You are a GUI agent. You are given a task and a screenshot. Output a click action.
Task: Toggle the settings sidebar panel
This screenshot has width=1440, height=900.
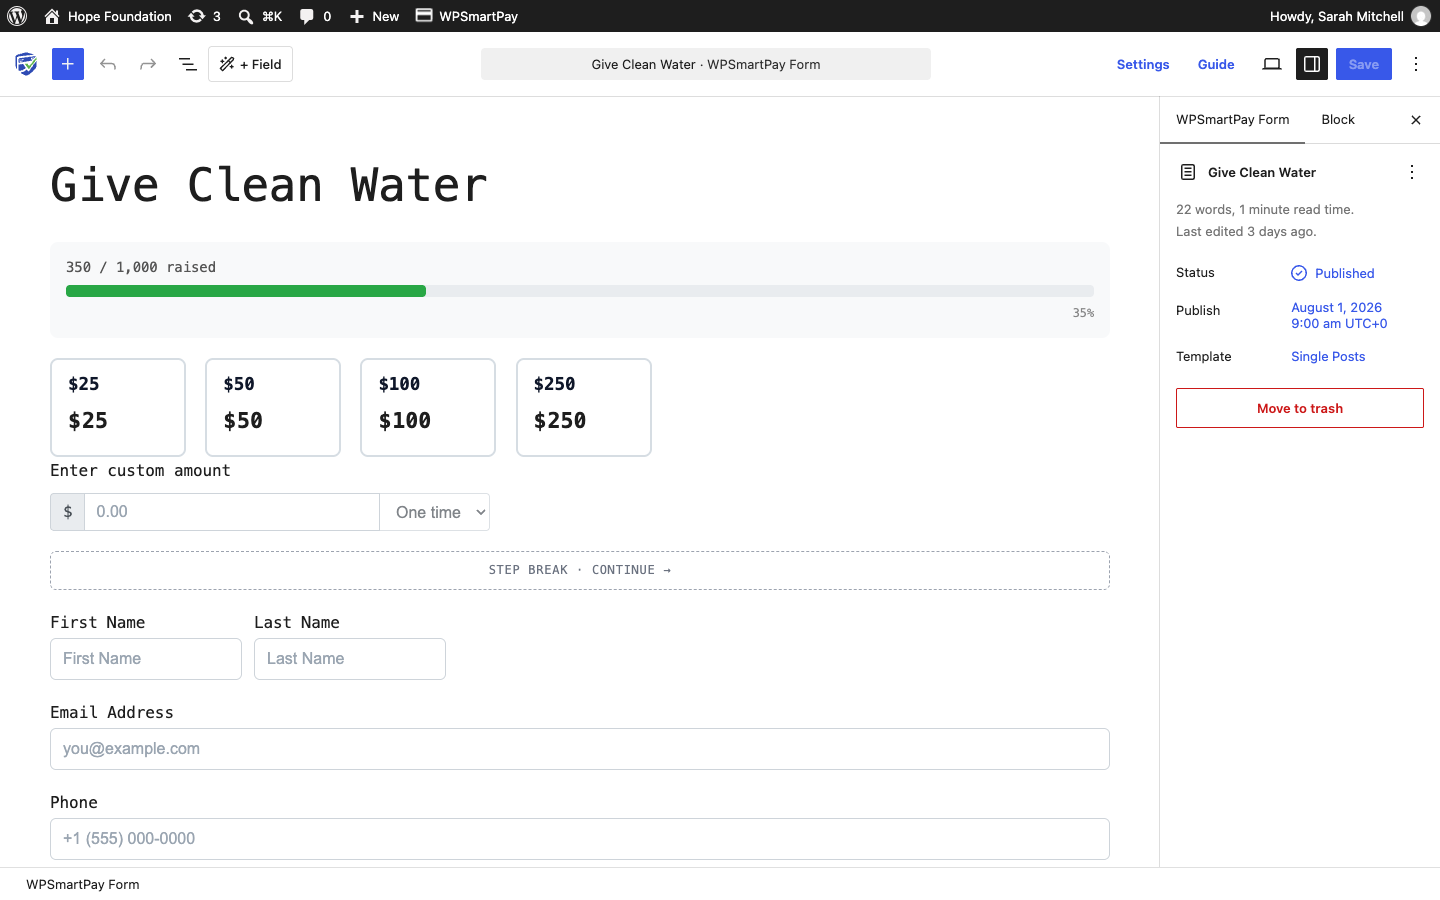(x=1312, y=64)
